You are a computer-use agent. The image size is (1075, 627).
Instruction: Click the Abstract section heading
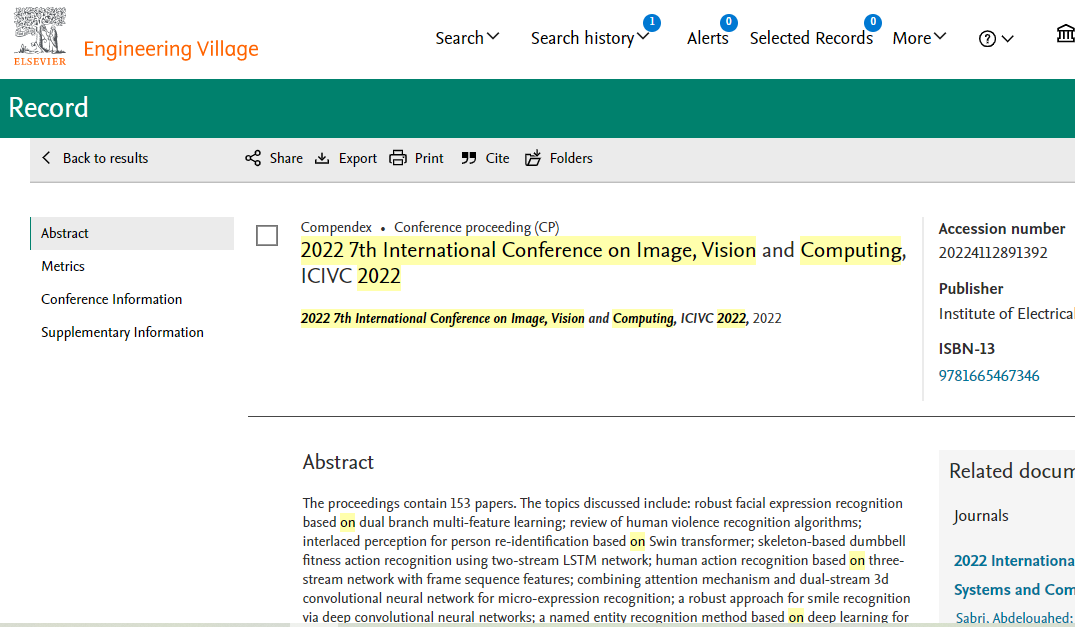(338, 462)
